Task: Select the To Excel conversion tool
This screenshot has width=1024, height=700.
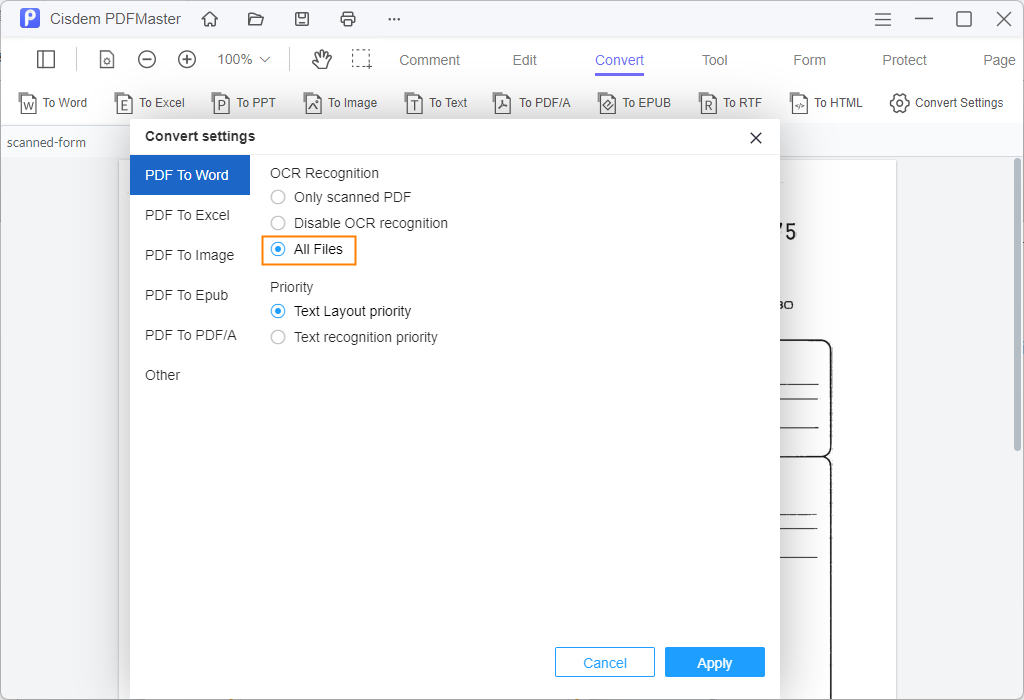Action: [150, 102]
